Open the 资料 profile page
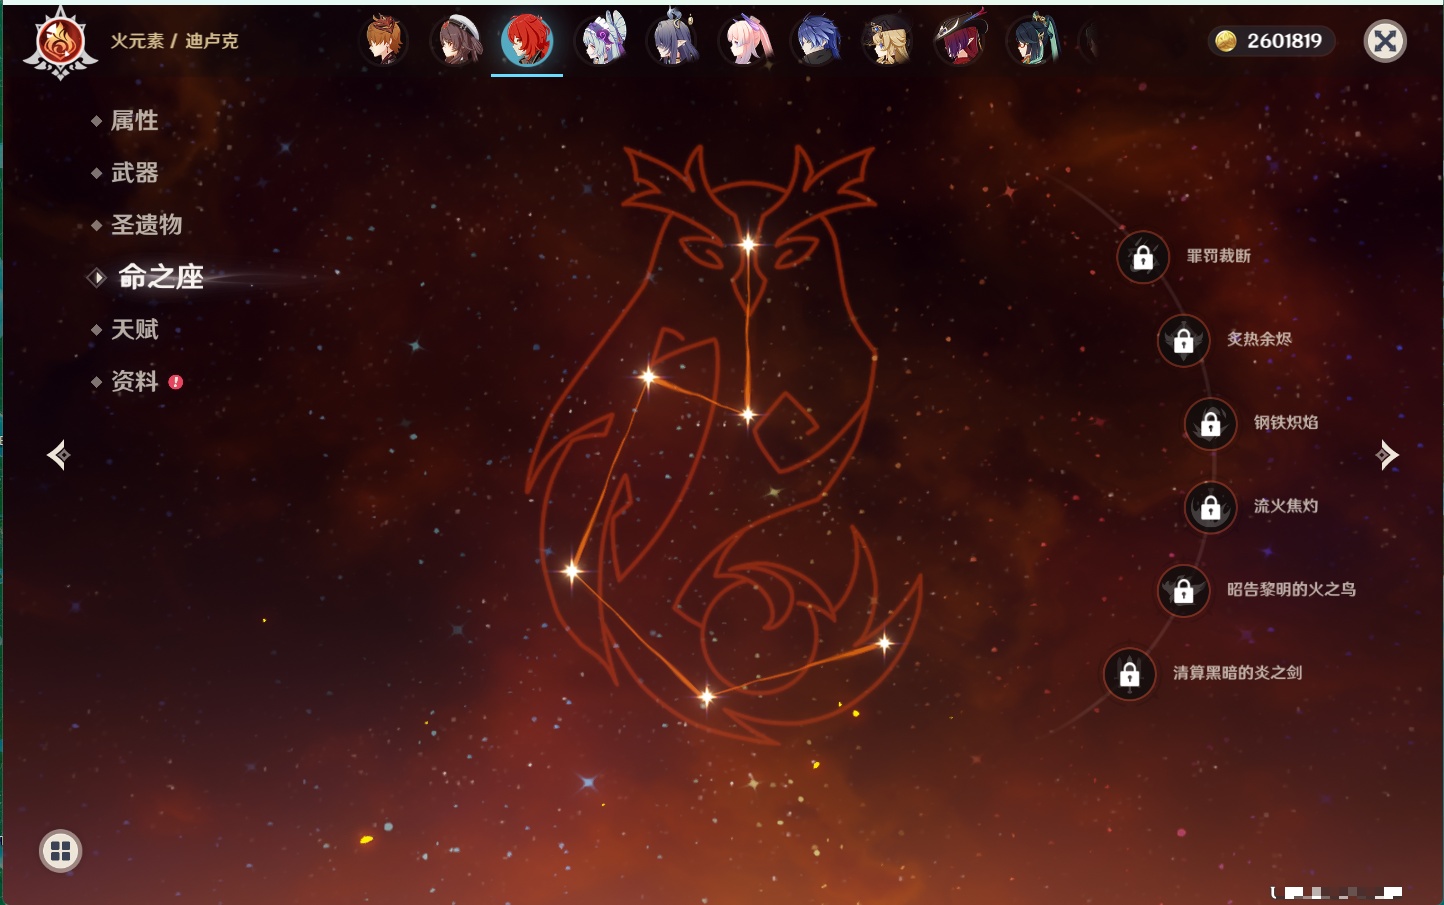Image resolution: width=1444 pixels, height=905 pixels. pyautogui.click(x=134, y=381)
